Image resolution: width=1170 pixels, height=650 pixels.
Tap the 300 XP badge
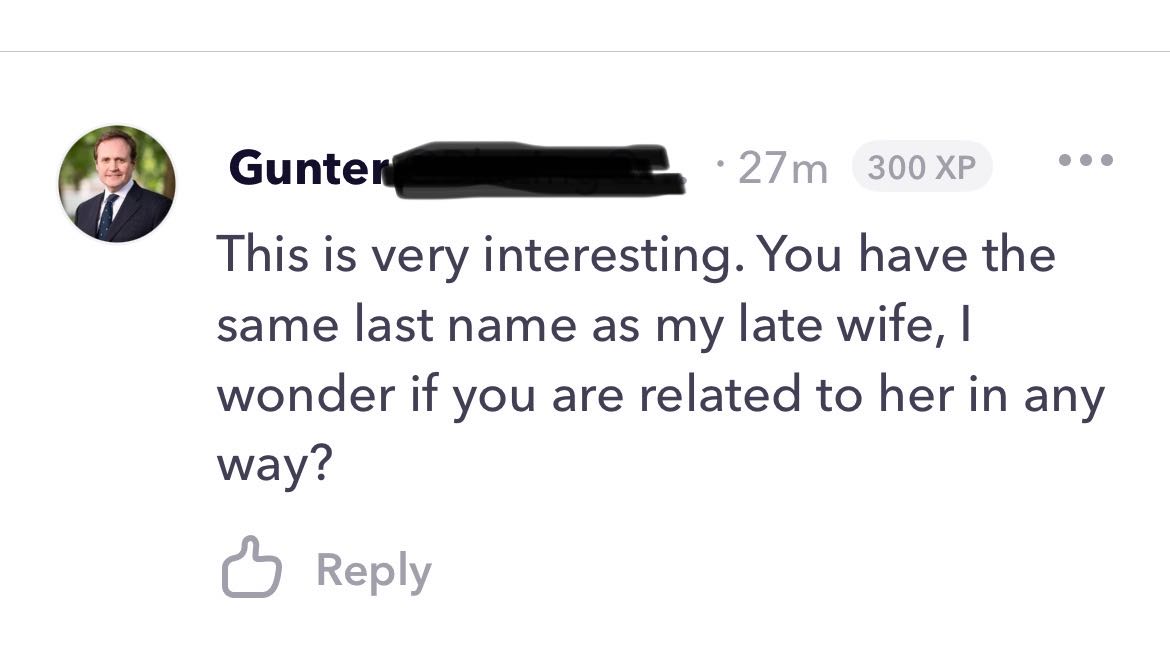[x=921, y=168]
